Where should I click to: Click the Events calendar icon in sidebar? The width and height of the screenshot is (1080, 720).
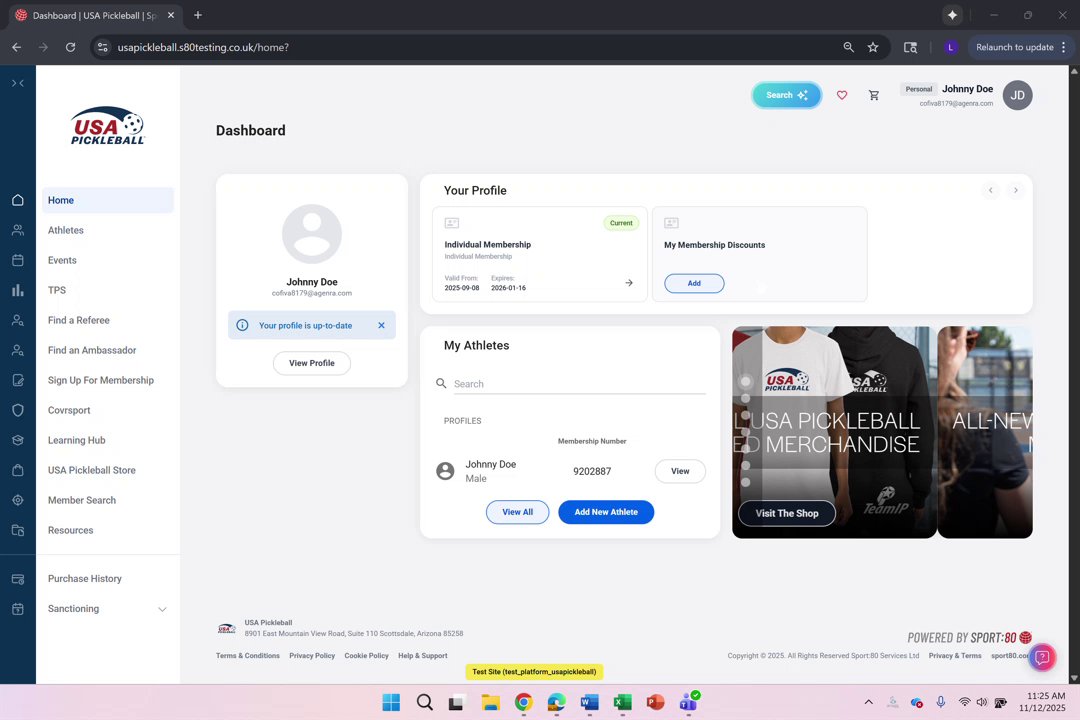click(18, 260)
